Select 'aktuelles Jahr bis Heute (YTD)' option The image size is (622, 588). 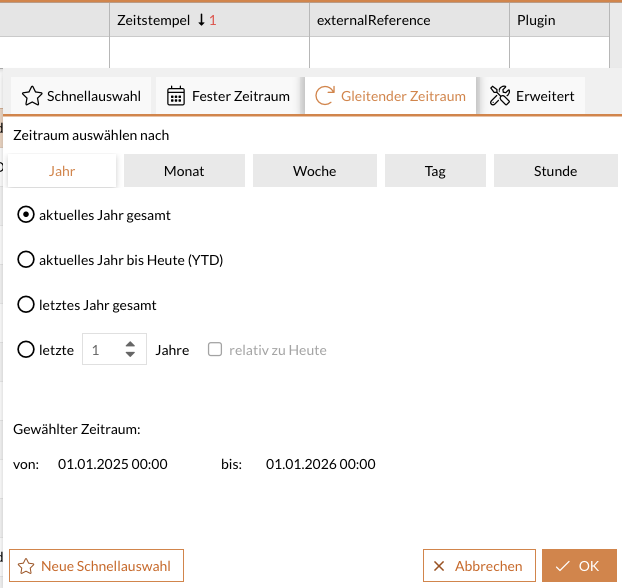(x=26, y=259)
